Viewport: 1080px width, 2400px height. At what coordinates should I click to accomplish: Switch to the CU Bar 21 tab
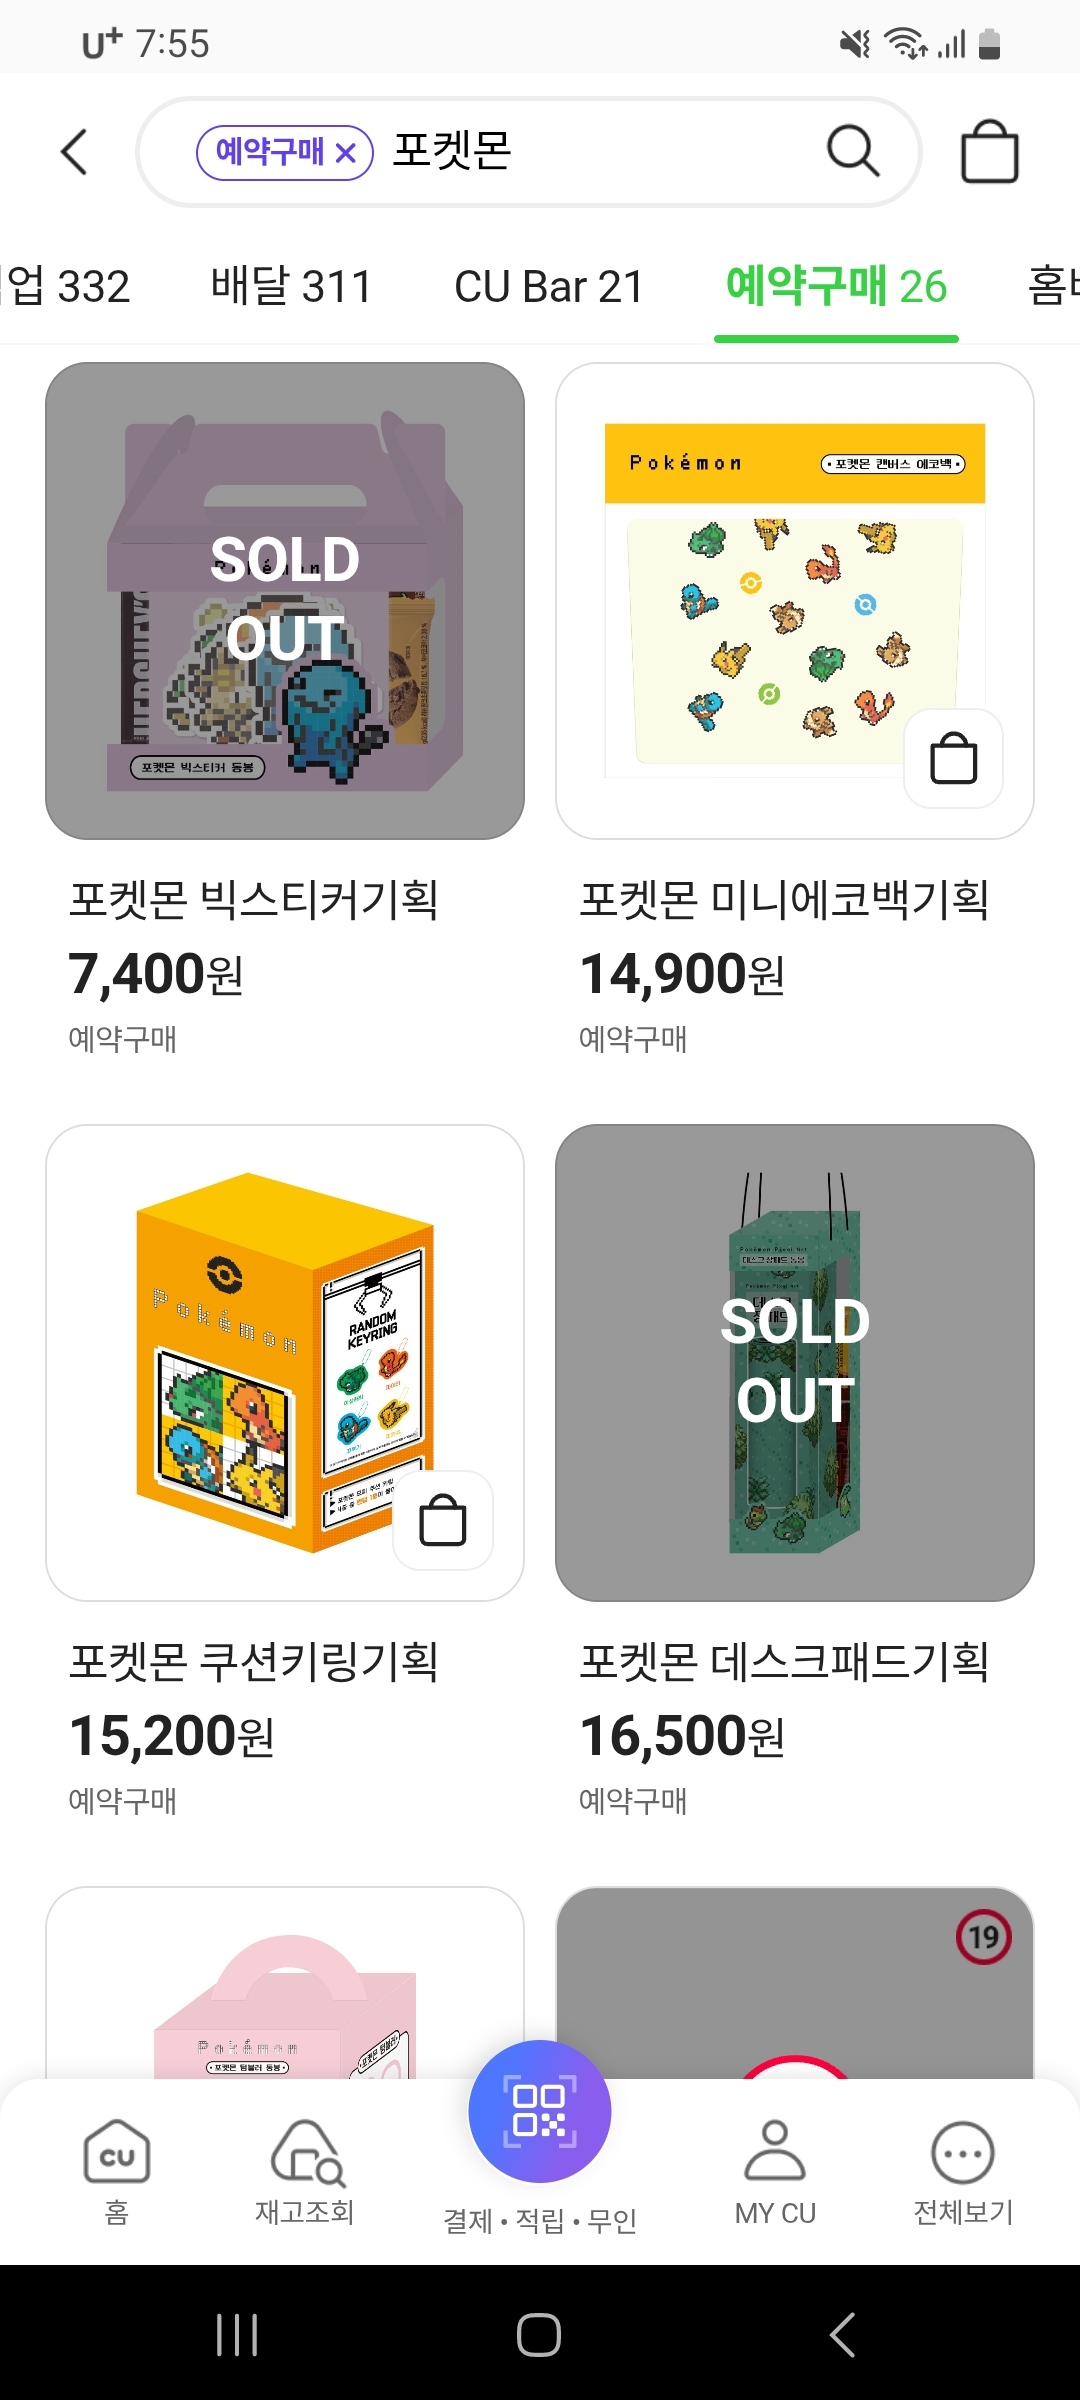549,287
